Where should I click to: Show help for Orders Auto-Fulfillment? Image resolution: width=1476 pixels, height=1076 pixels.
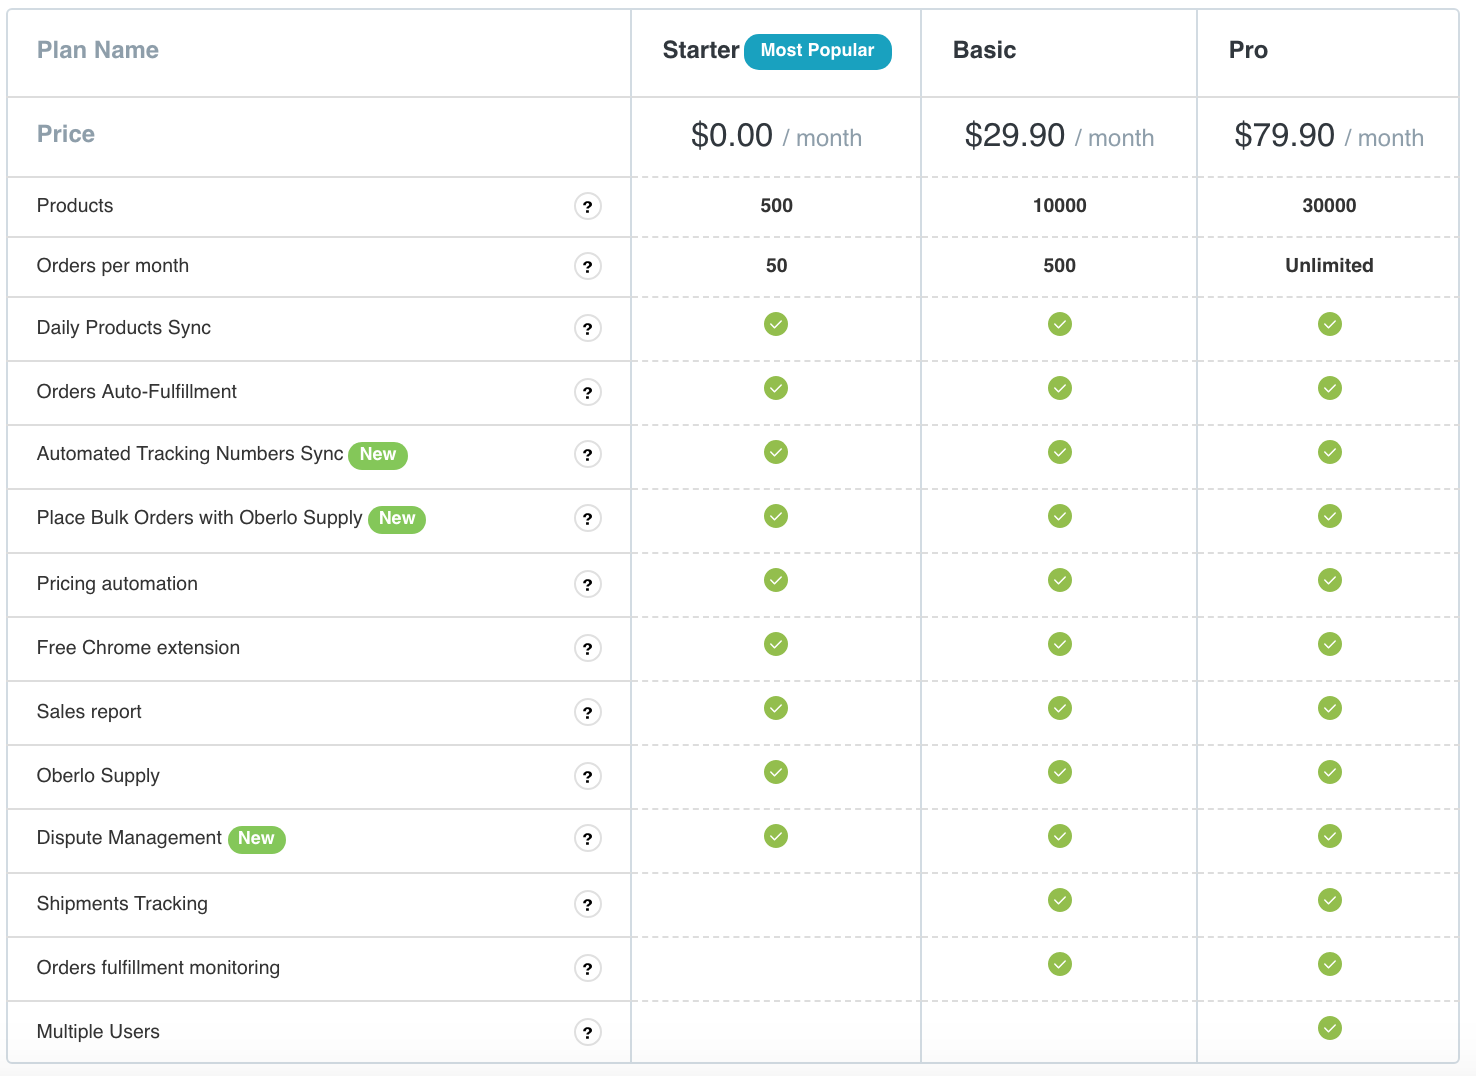[x=588, y=393]
